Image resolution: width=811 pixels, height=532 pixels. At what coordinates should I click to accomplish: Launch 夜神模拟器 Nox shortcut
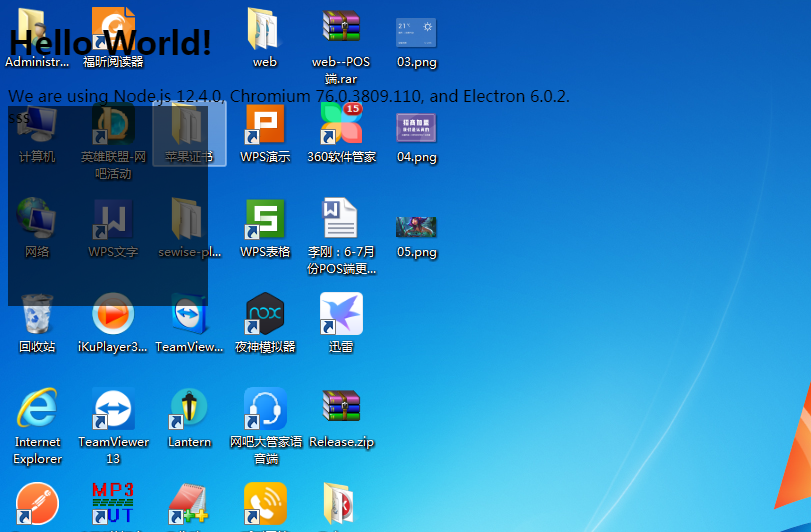(265, 323)
